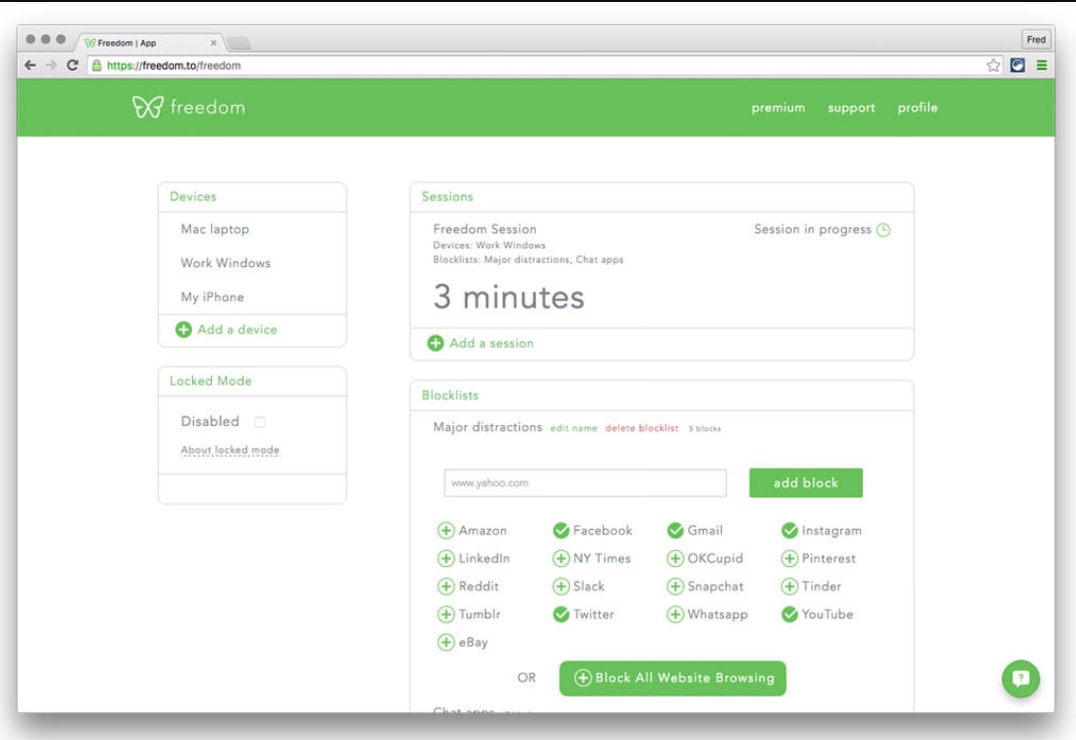Image resolution: width=1076 pixels, height=740 pixels.
Task: Click the 5 blocks count label
Action: 705,428
